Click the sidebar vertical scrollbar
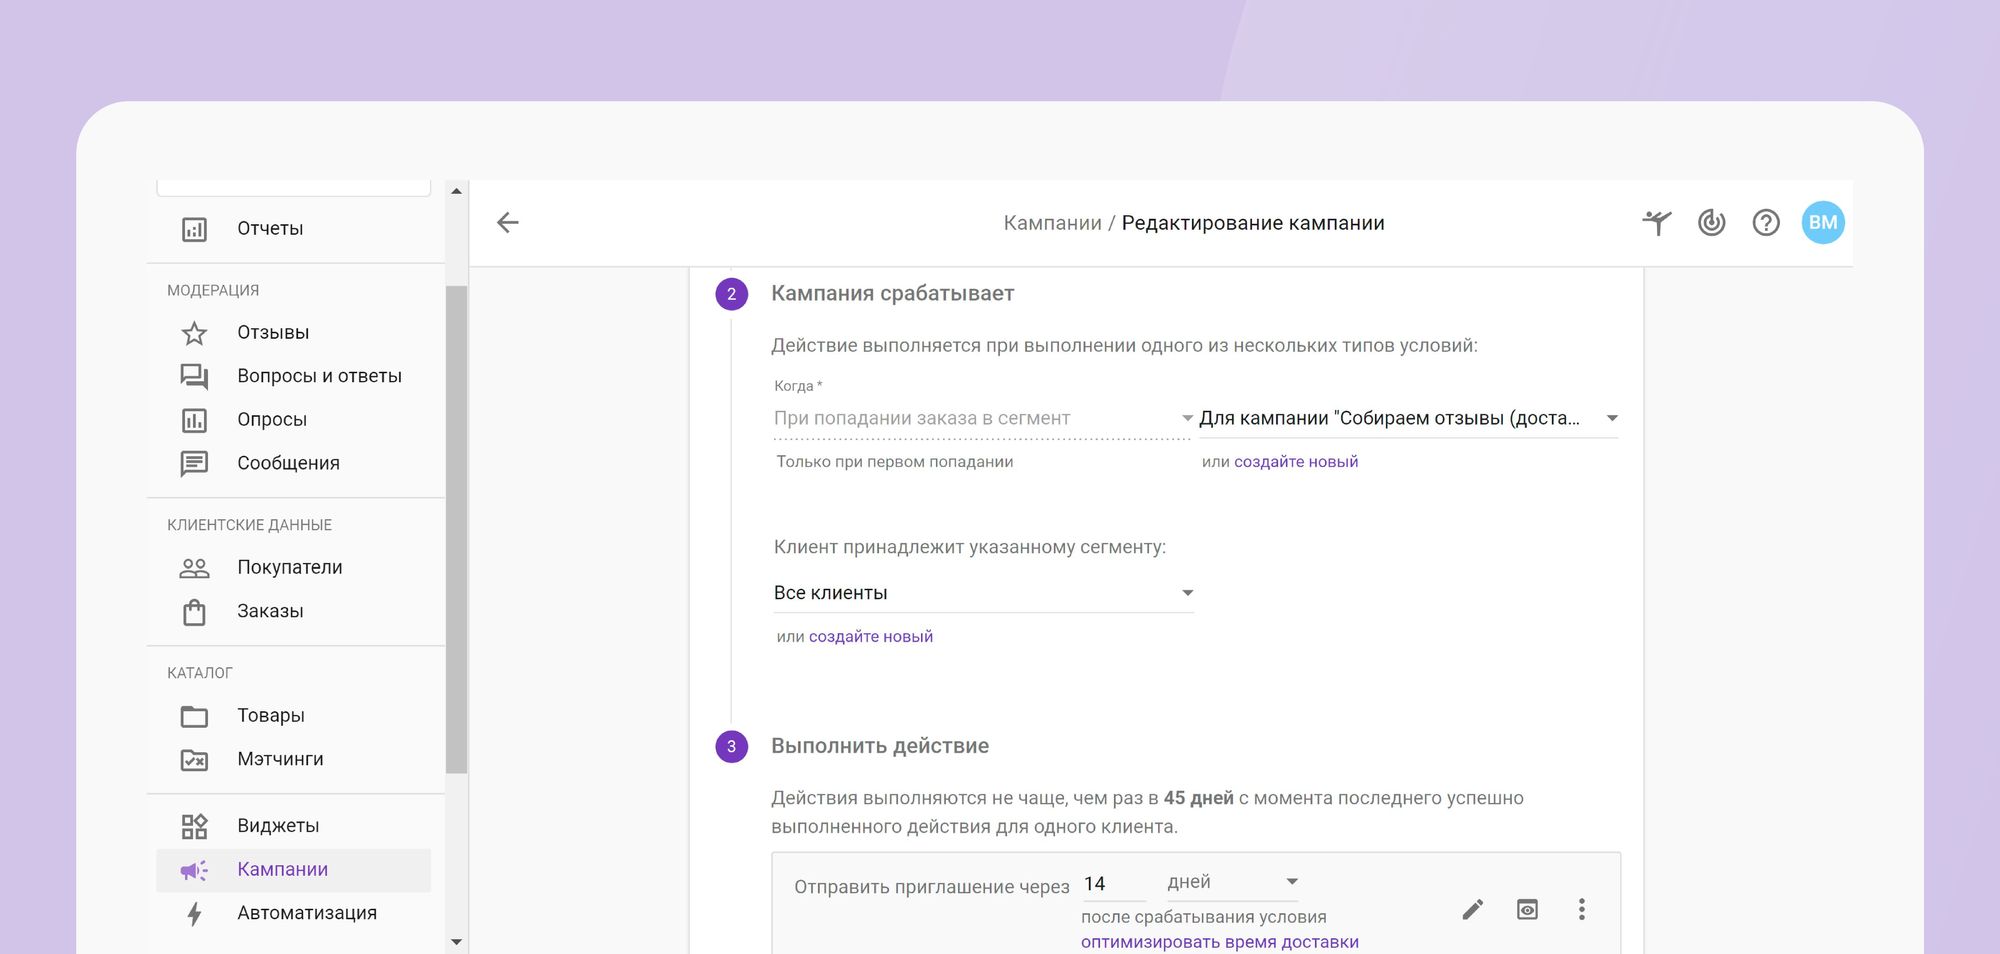 (x=456, y=530)
